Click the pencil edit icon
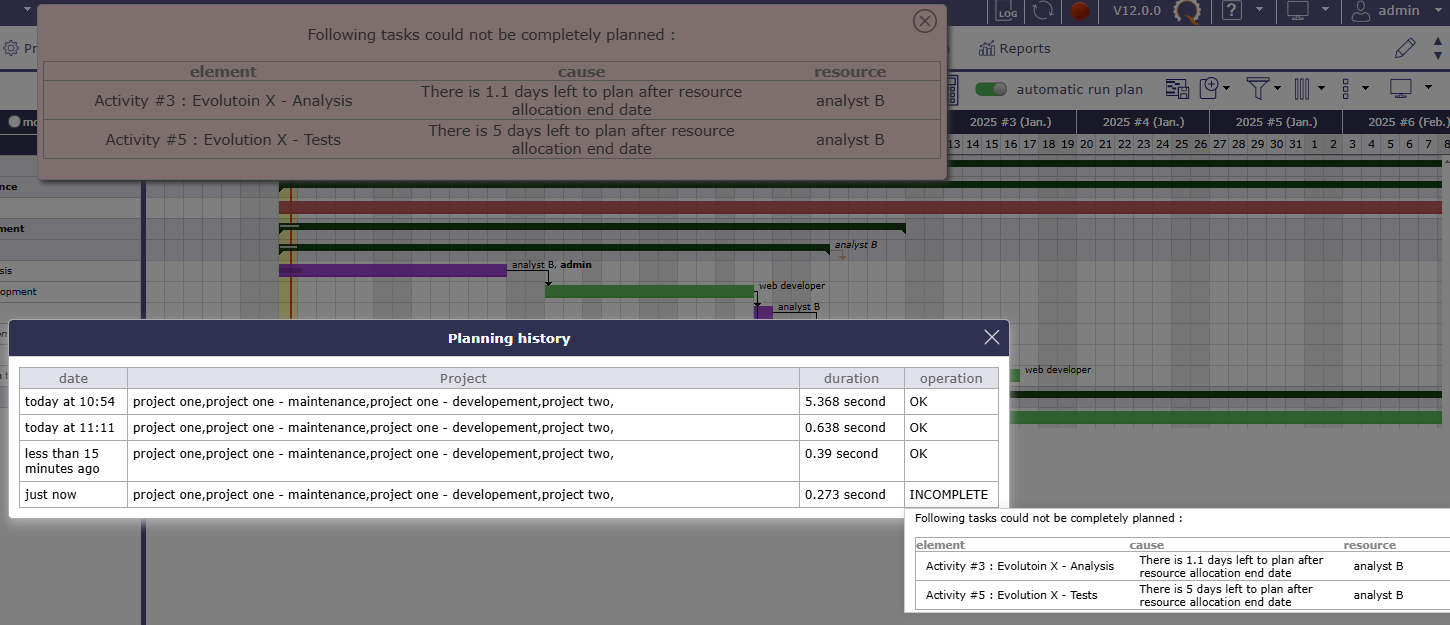This screenshot has width=1450, height=625. pos(1405,48)
